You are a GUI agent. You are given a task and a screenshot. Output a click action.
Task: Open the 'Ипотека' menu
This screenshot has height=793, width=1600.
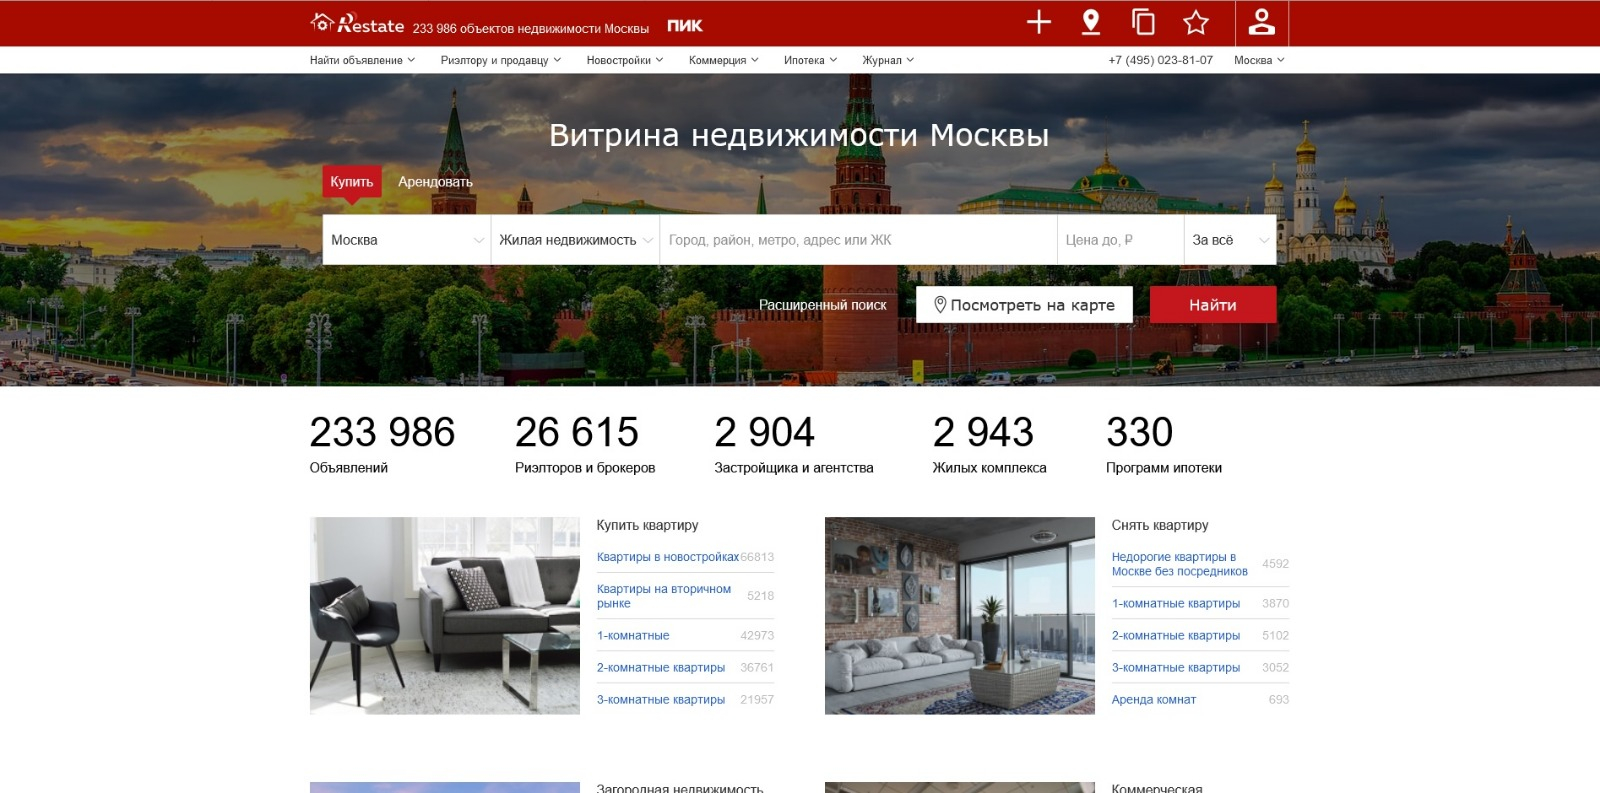pyautogui.click(x=811, y=60)
